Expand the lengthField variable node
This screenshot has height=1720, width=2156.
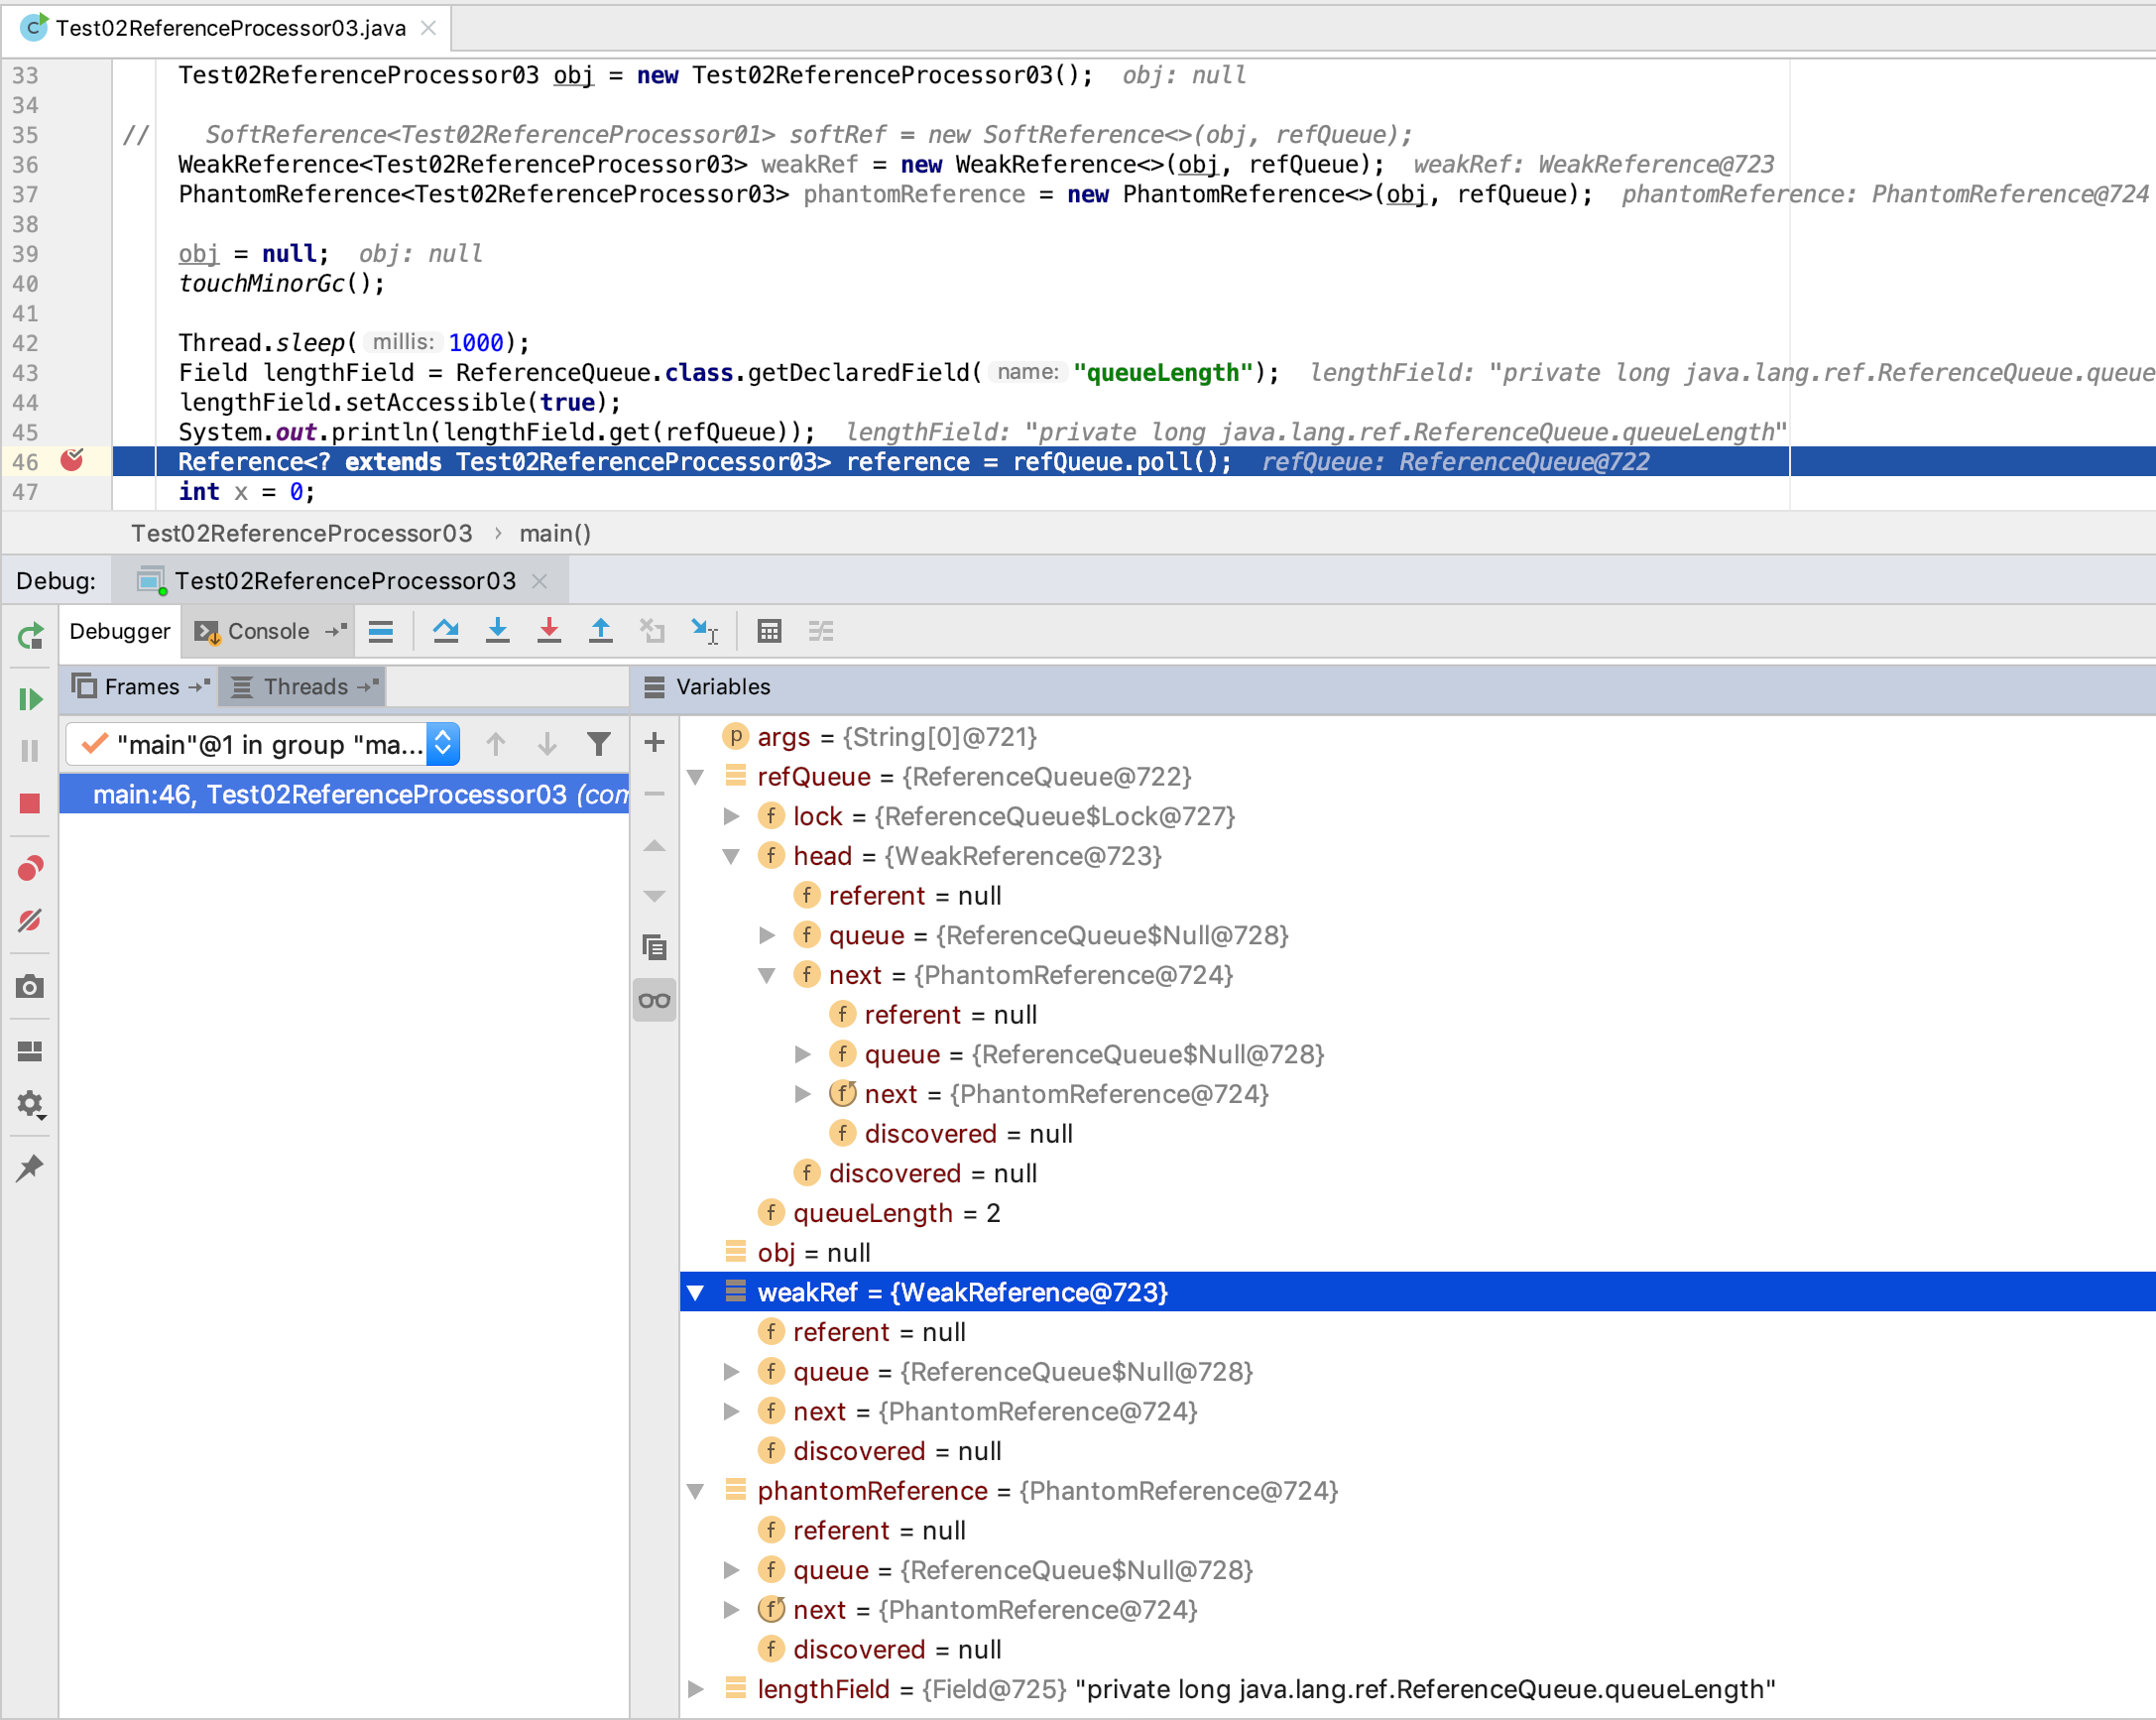pos(696,1689)
